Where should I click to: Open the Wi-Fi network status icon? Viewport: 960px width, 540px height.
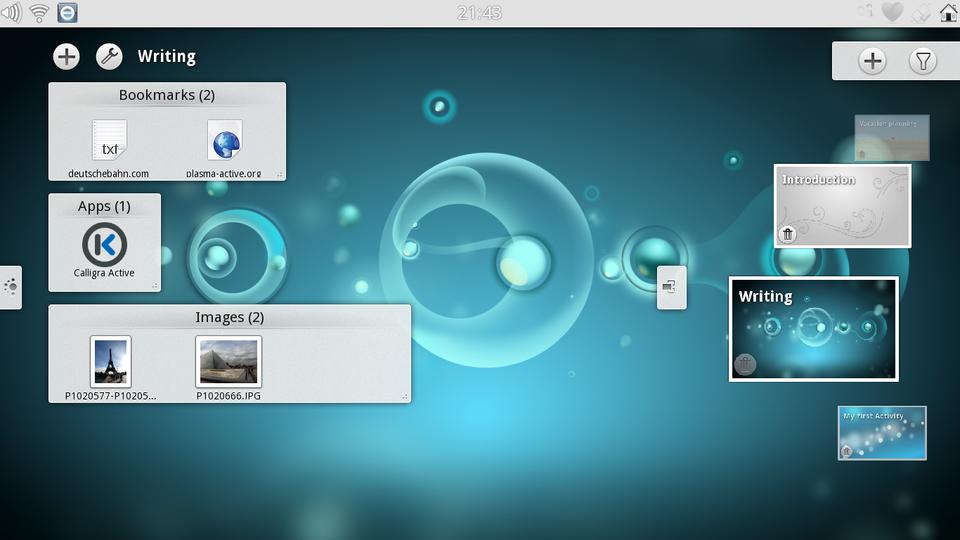(x=40, y=13)
